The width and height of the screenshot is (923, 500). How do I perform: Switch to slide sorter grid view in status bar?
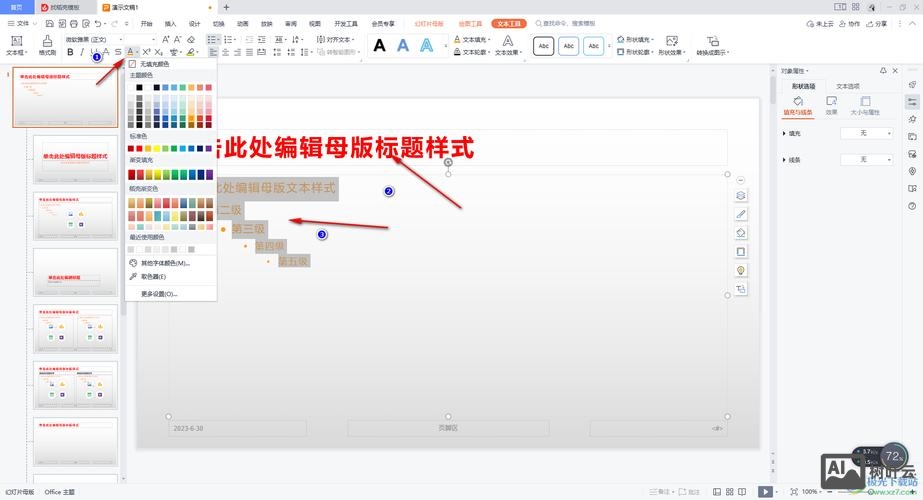pyautogui.click(x=729, y=491)
